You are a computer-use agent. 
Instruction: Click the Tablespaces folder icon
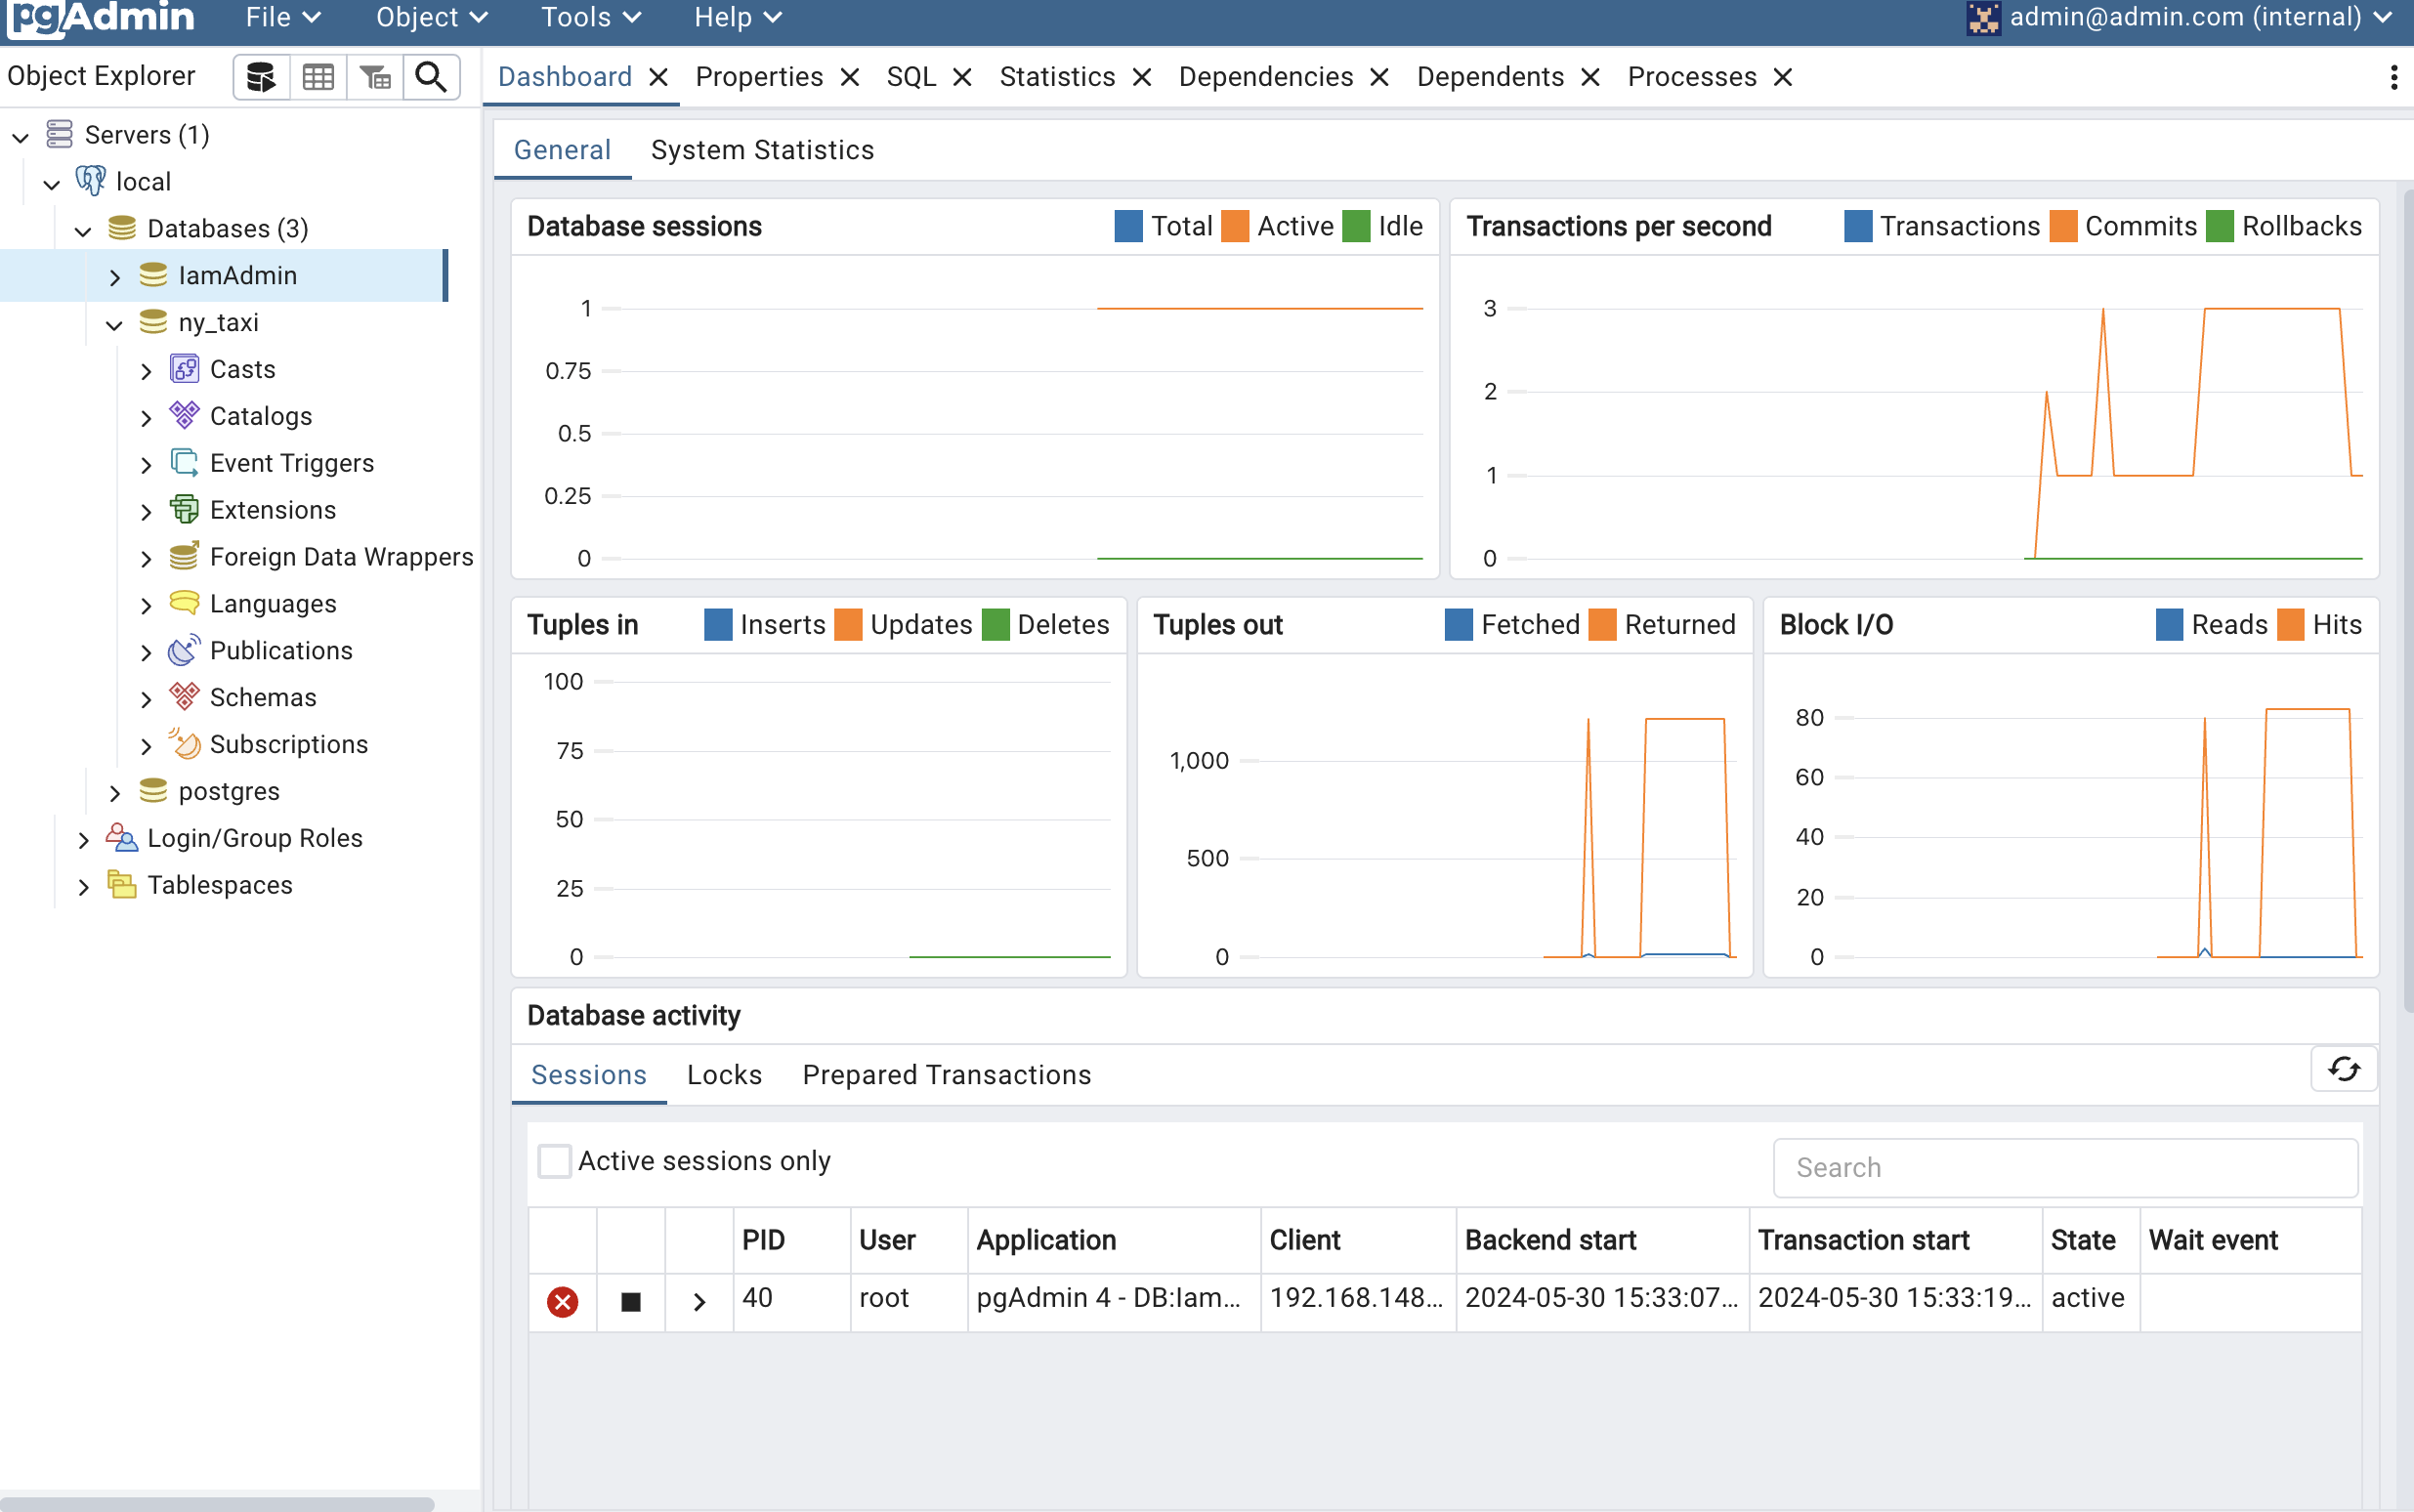point(122,885)
